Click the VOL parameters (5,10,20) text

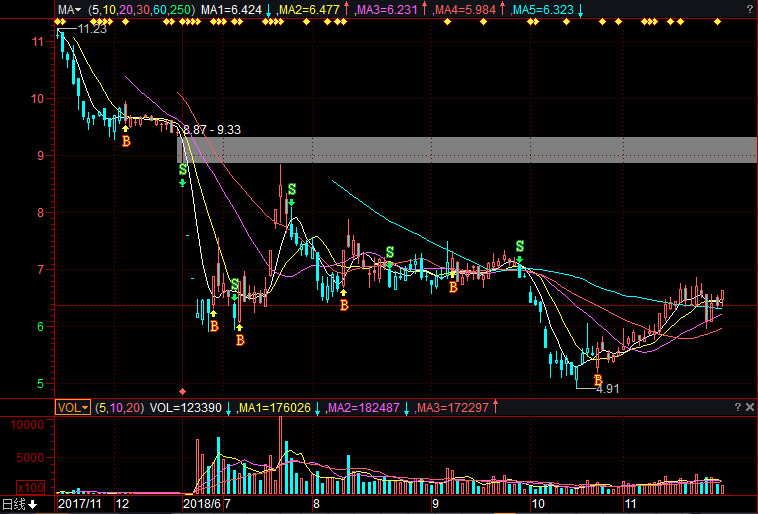coord(121,407)
